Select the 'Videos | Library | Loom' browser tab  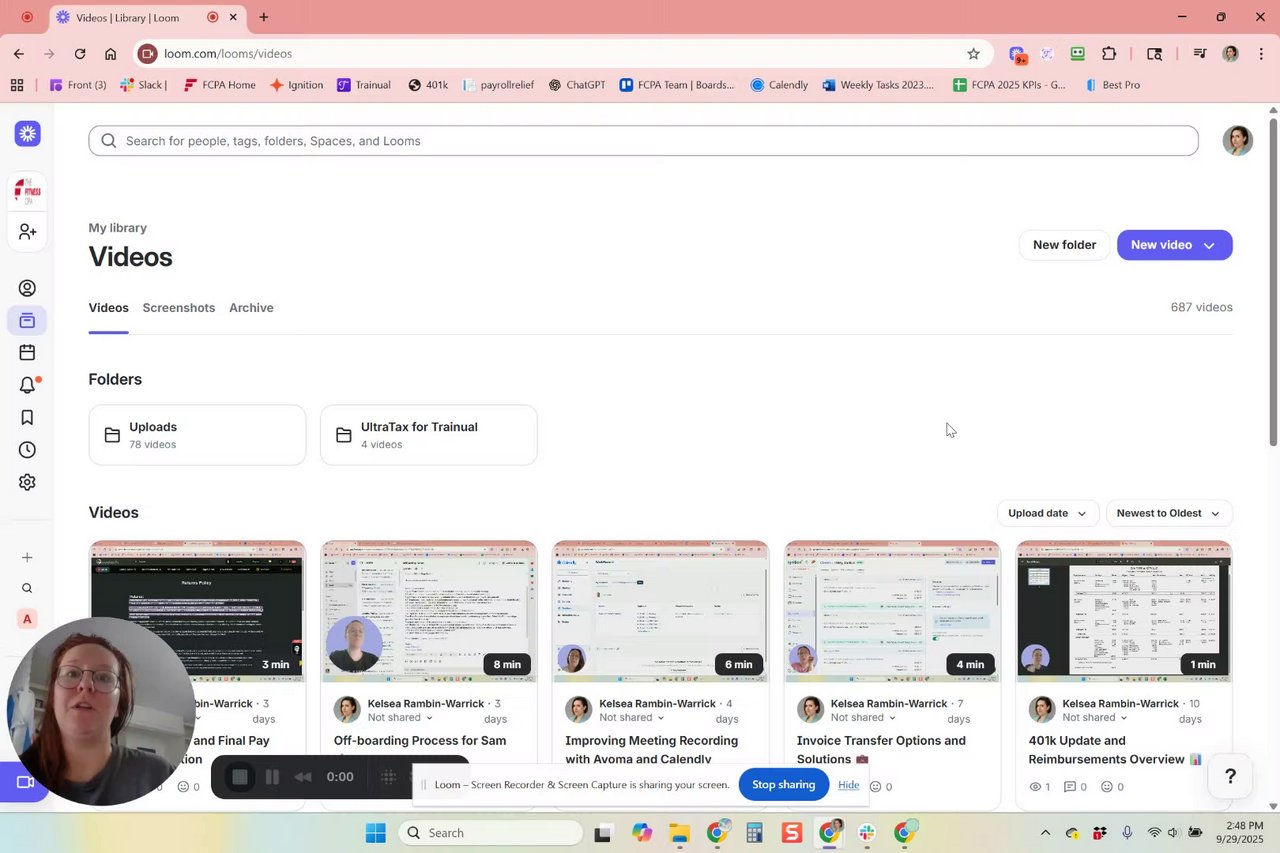[146, 17]
